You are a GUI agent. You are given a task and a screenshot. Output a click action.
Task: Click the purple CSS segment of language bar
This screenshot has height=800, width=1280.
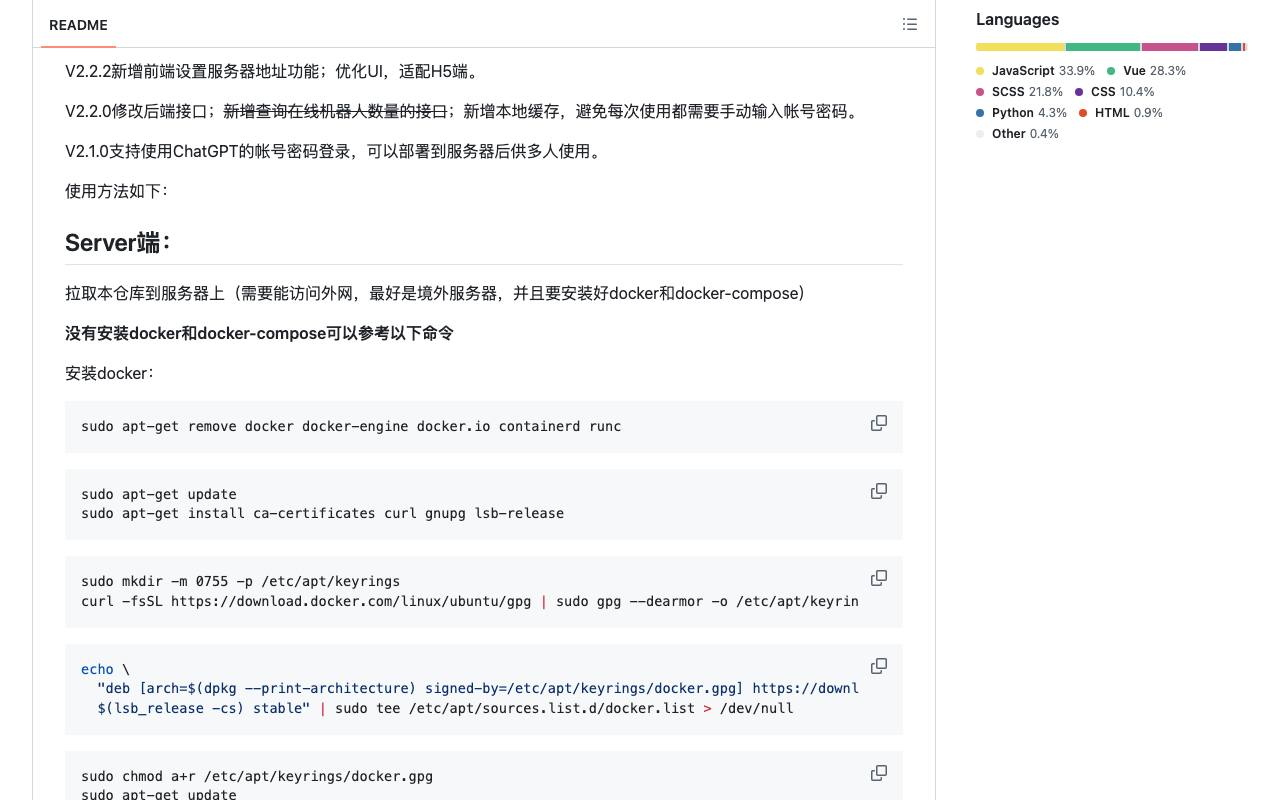pos(1213,47)
